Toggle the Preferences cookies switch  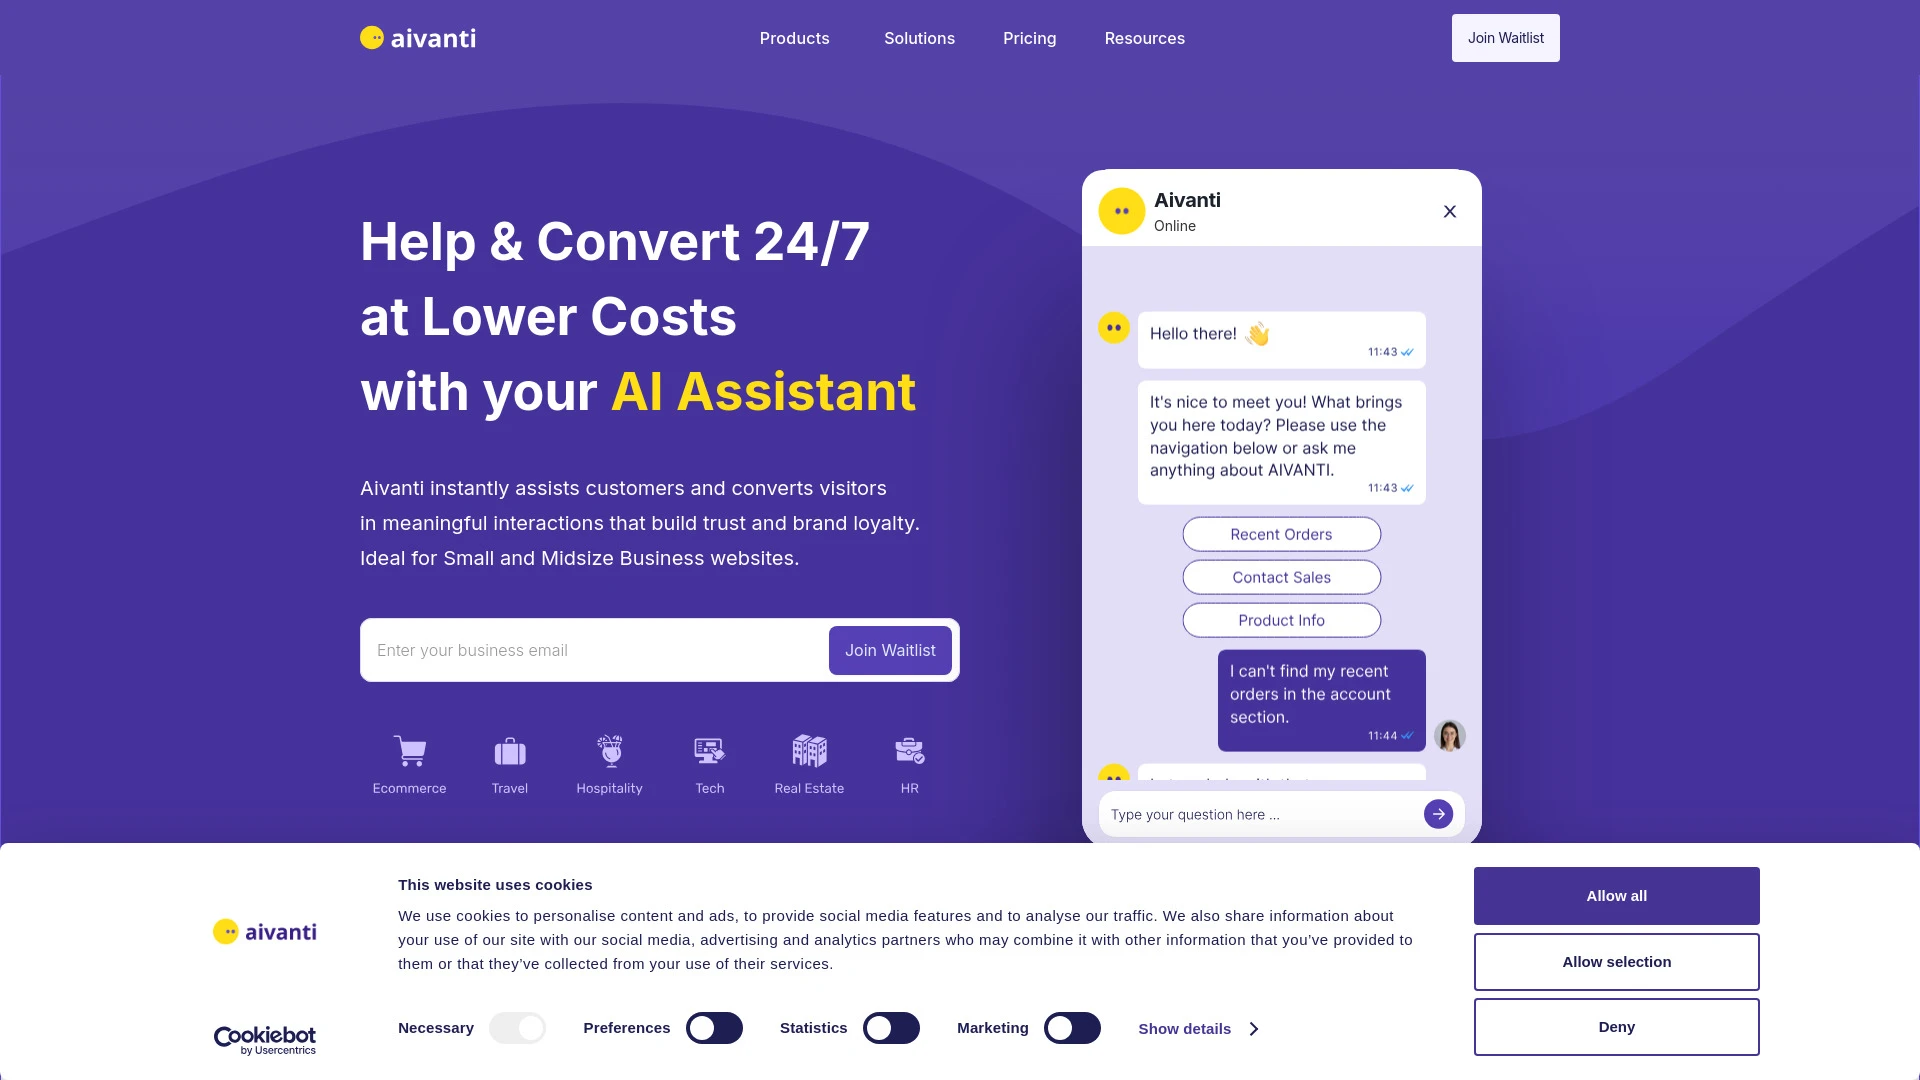point(713,1027)
